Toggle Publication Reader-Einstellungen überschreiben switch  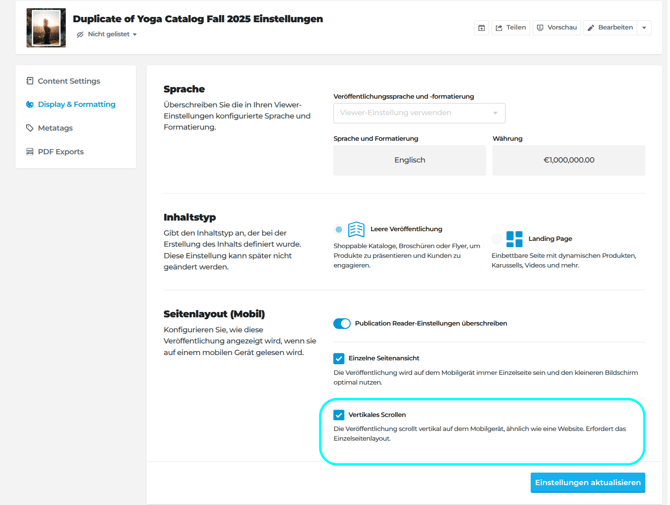click(342, 323)
